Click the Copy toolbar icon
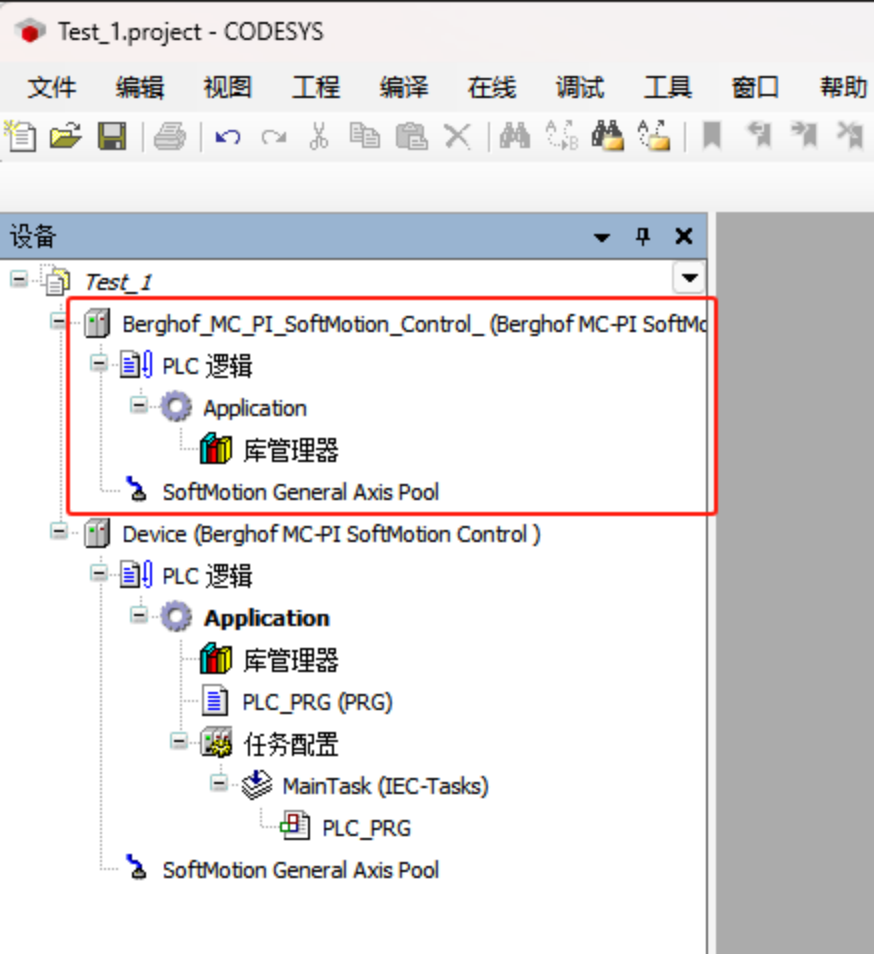The height and width of the screenshot is (954, 874). click(x=365, y=135)
